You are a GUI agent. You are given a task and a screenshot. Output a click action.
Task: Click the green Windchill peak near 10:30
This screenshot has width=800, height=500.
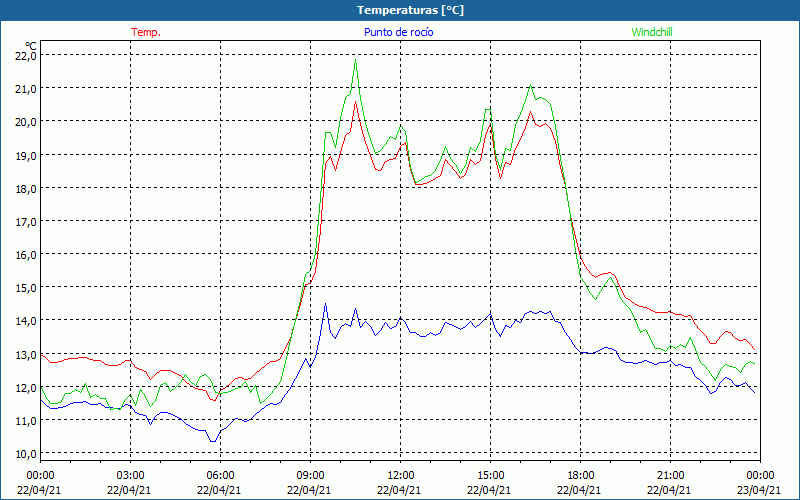[355, 60]
